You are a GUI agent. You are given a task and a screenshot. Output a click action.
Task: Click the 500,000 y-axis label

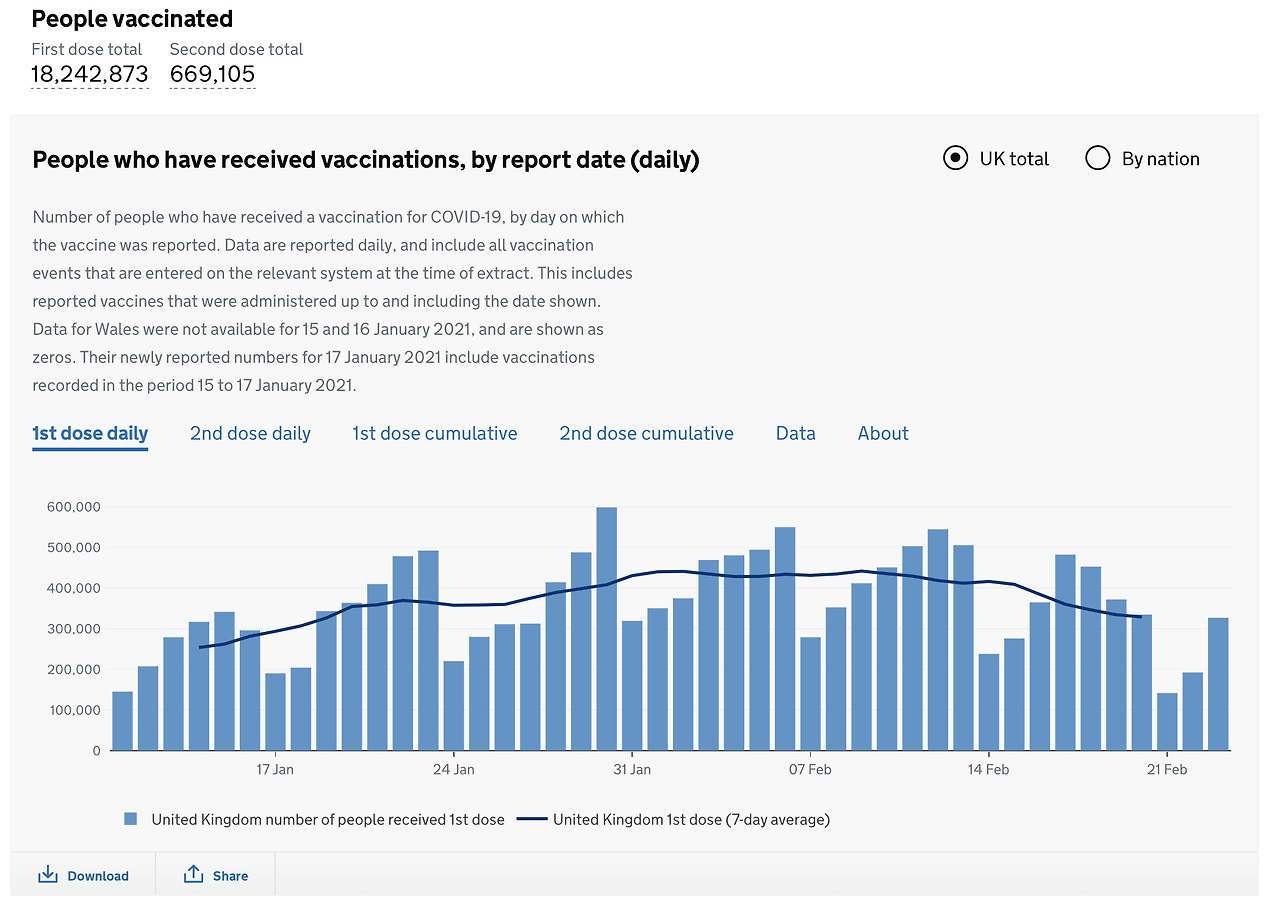(x=73, y=548)
